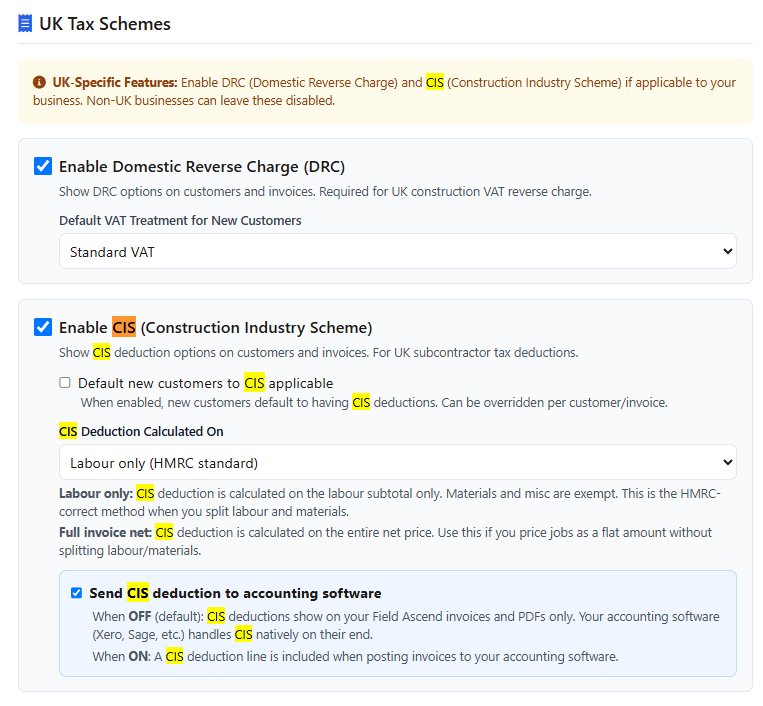This screenshot has width=763, height=706.
Task: Click the 'When enabled, new customers default' hint
Action: 374,403
